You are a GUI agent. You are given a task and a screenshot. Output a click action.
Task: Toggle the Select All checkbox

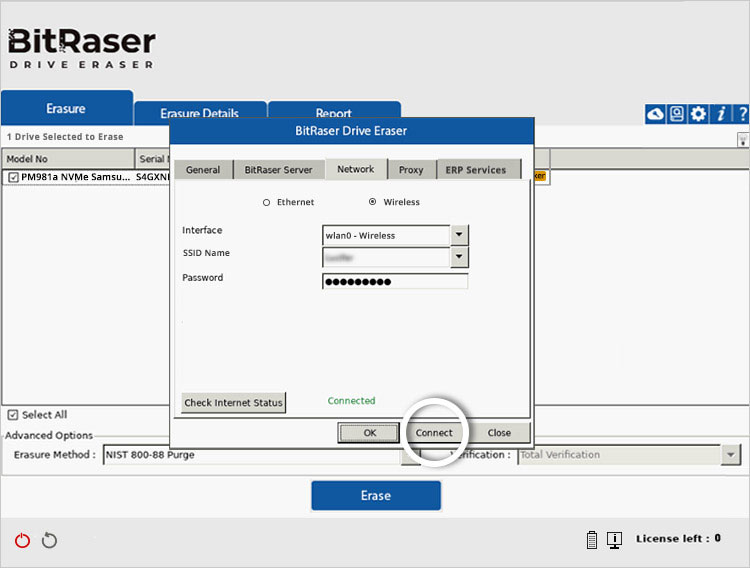click(13, 415)
